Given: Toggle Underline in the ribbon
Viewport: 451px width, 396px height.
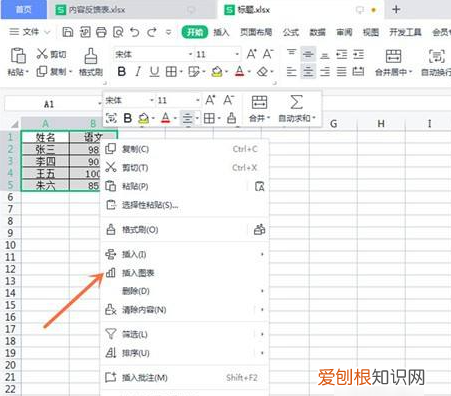Looking at the screenshot, I should [x=154, y=71].
